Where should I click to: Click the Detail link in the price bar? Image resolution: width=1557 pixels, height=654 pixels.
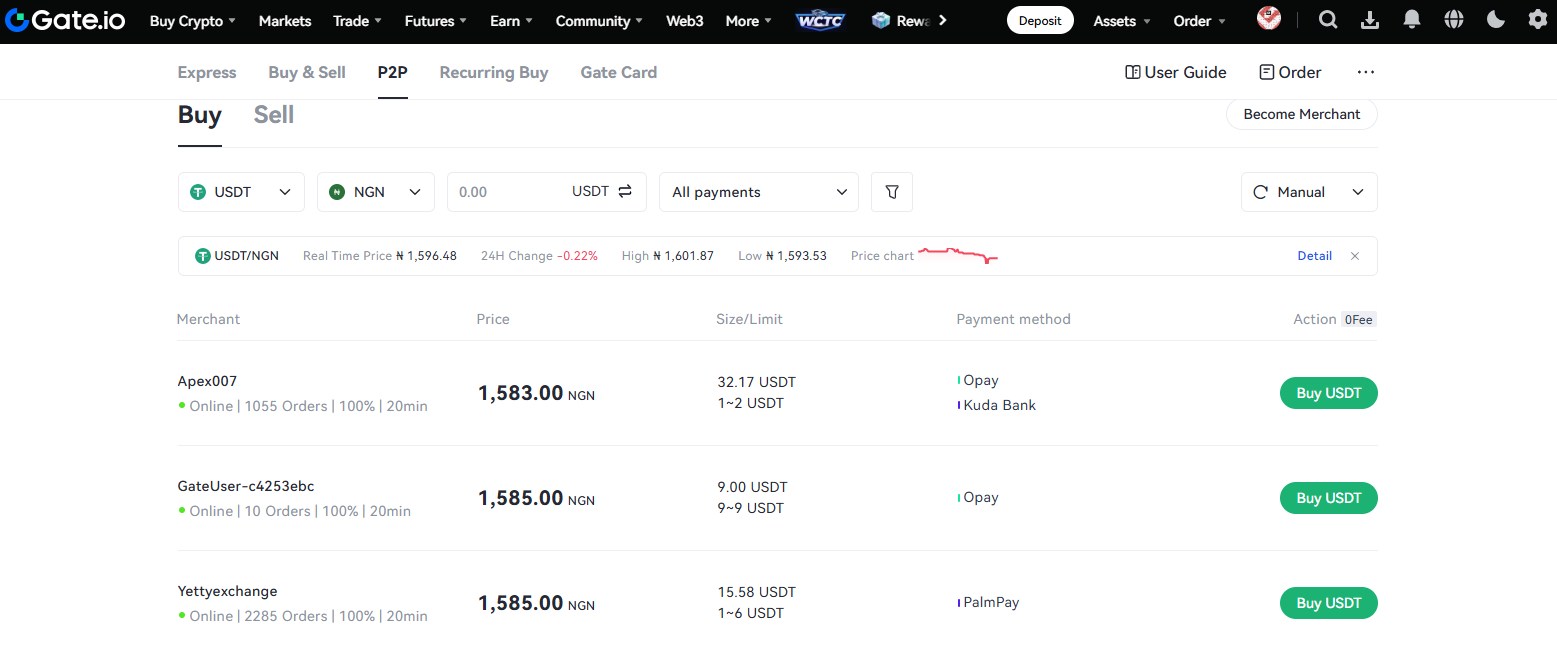pos(1314,256)
